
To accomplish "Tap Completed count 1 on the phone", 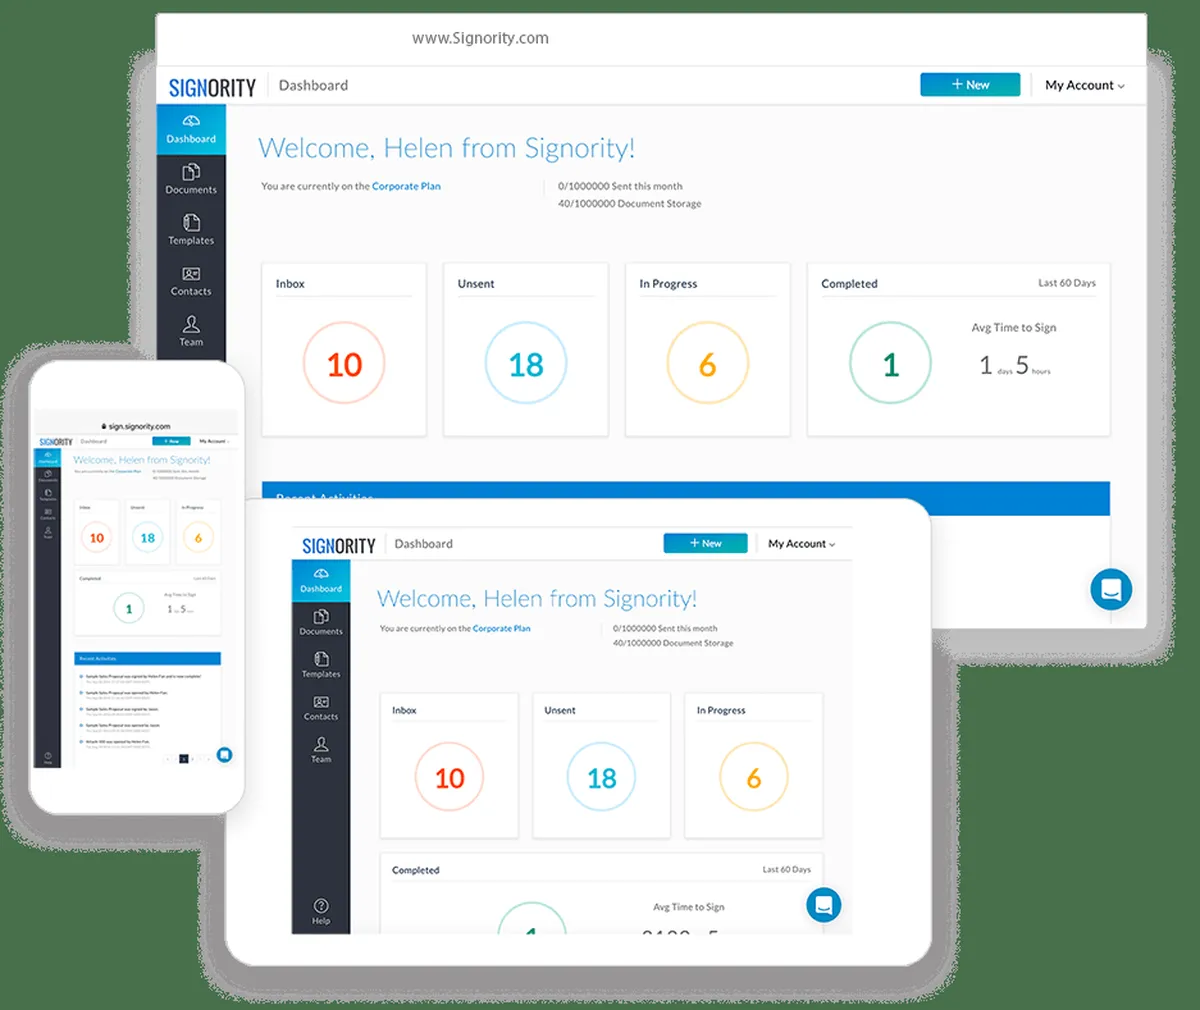I will pos(128,608).
